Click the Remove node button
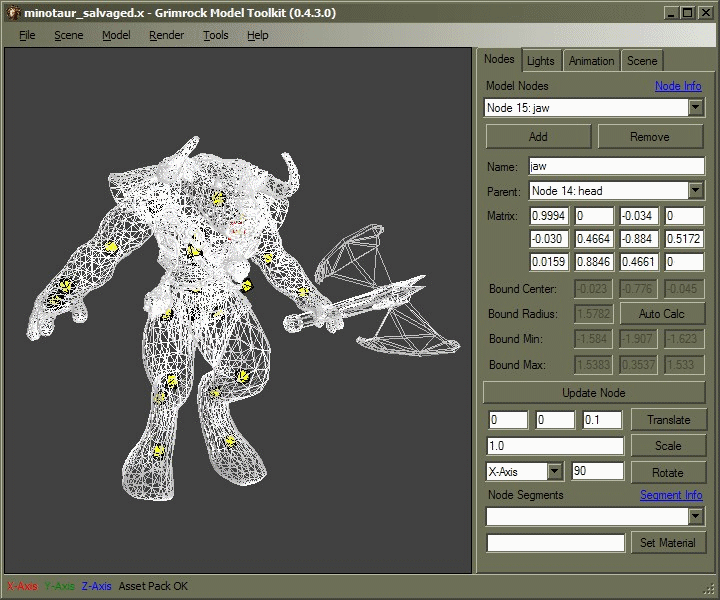Viewport: 720px width, 600px height. tap(650, 137)
